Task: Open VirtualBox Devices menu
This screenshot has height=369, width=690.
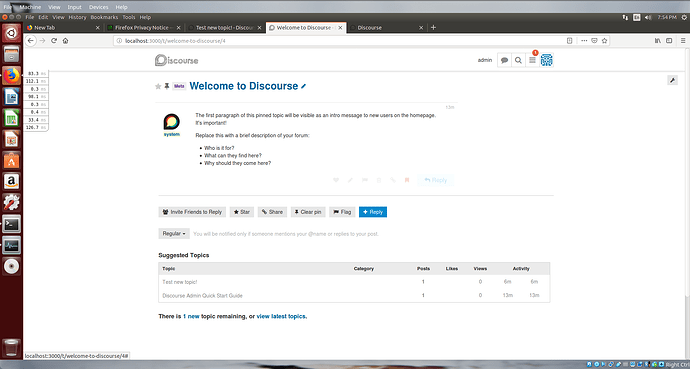Action: [99, 7]
